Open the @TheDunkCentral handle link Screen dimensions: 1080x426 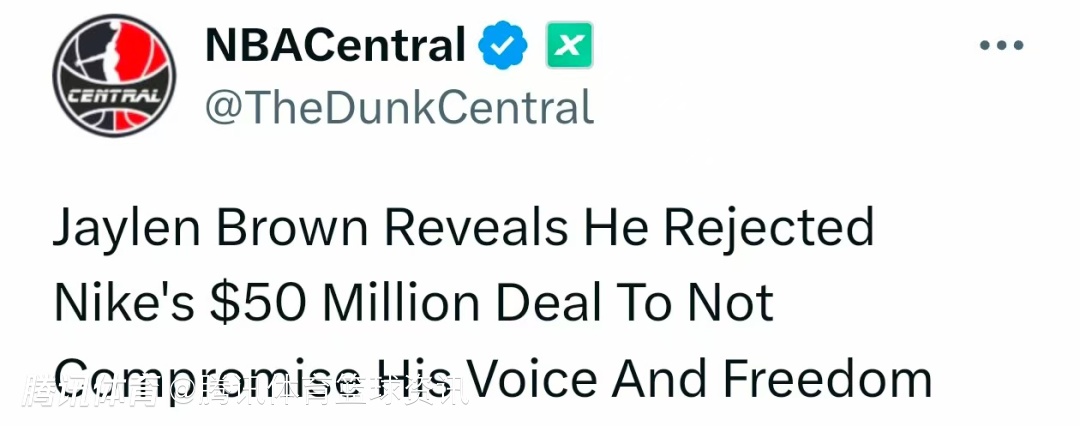pos(399,107)
